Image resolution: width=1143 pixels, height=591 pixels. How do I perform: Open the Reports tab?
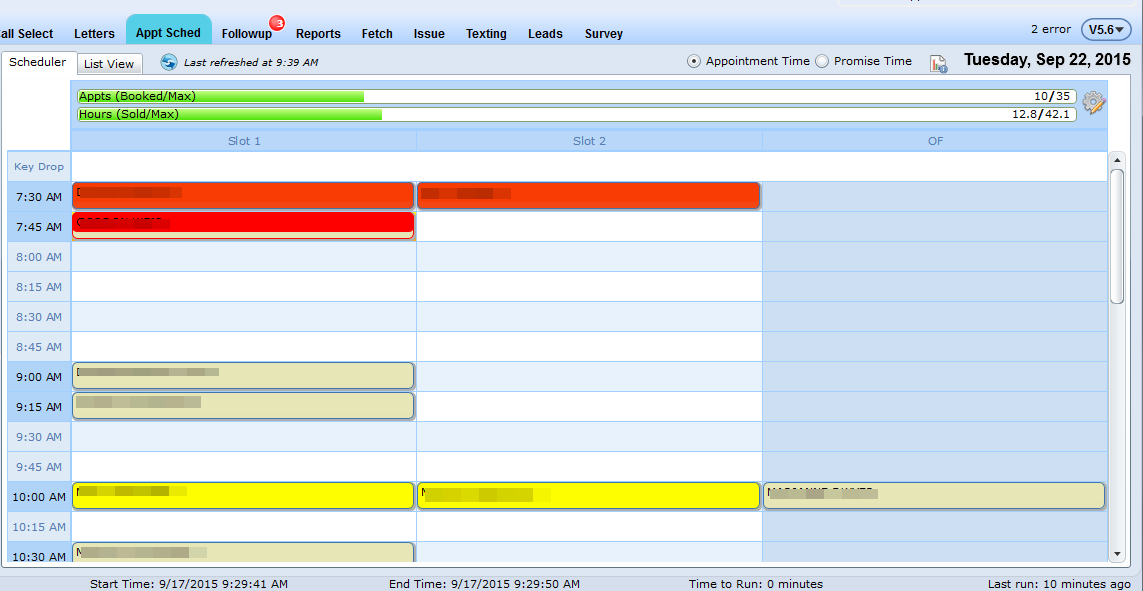318,34
